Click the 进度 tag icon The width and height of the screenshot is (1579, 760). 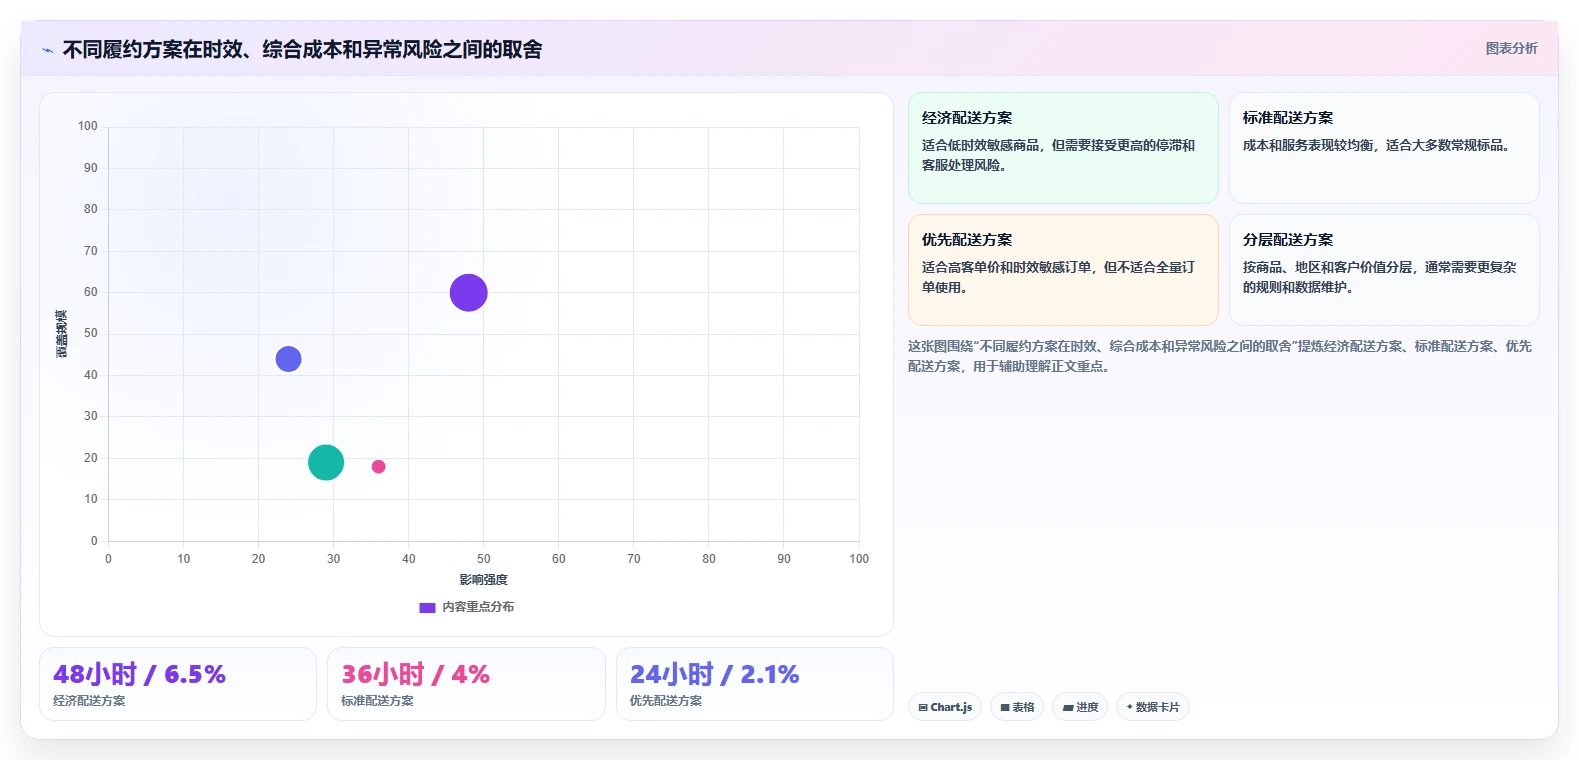[x=1068, y=707]
